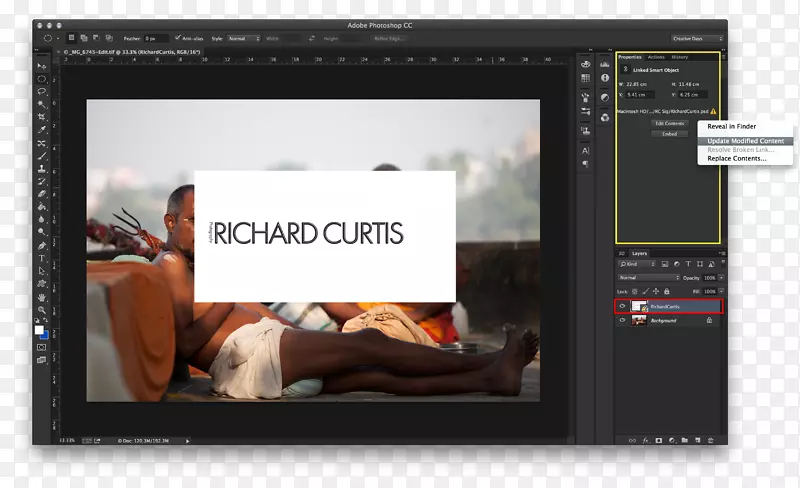Open the layer blend mode dropdown
The image size is (800, 488).
(649, 278)
